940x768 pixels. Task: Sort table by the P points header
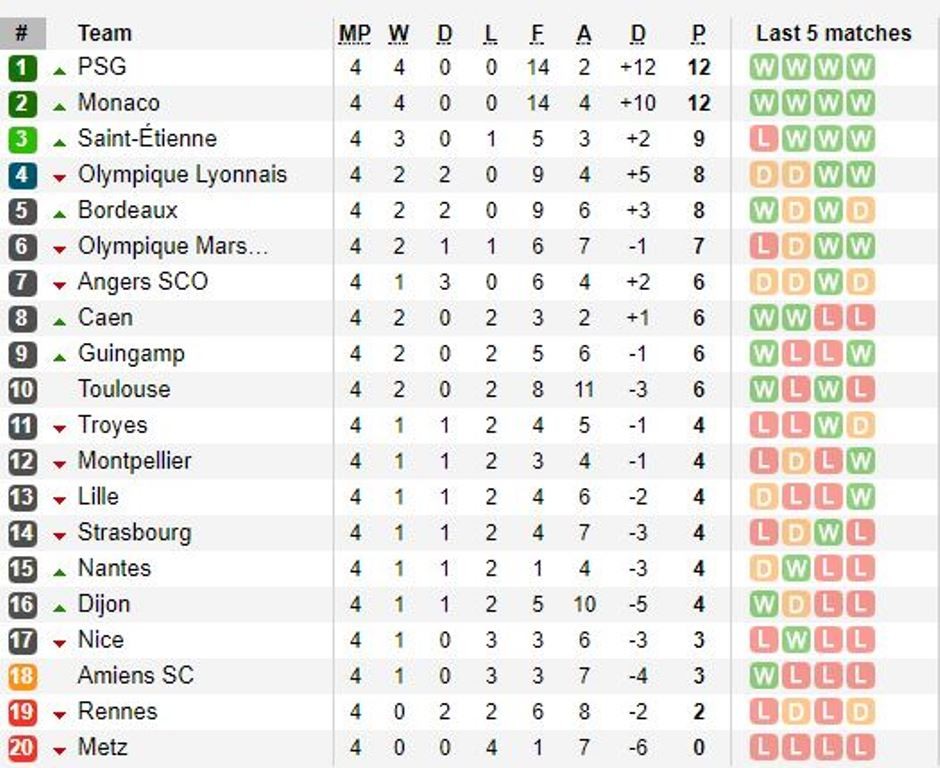(x=698, y=34)
